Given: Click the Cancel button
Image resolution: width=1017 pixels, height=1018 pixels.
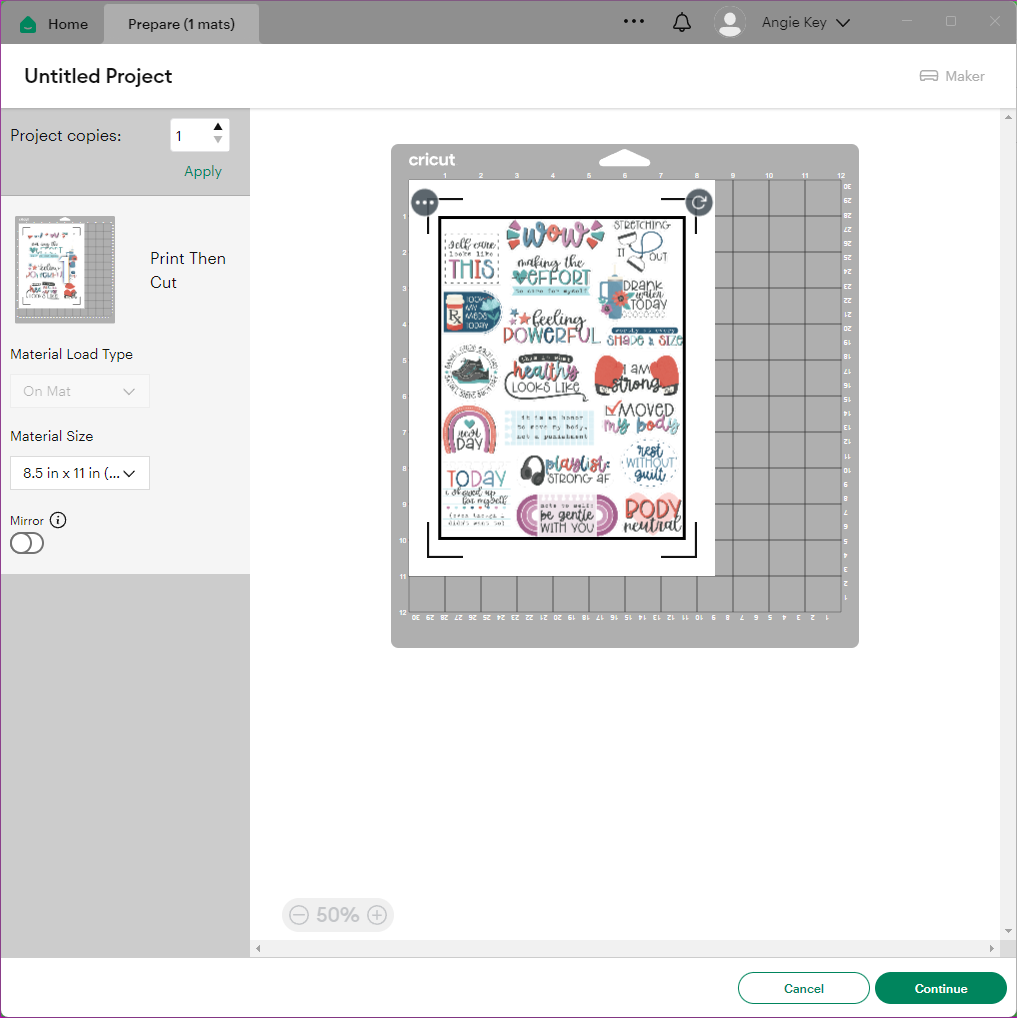Looking at the screenshot, I should click(803, 988).
